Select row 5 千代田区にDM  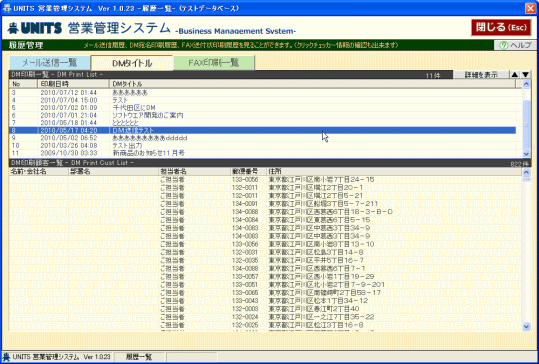point(263,108)
